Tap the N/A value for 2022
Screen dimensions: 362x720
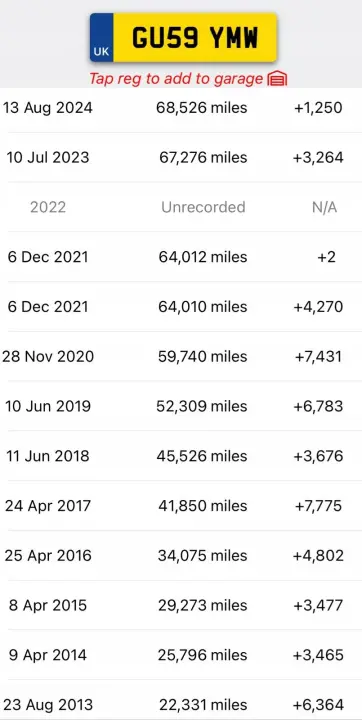pos(324,208)
